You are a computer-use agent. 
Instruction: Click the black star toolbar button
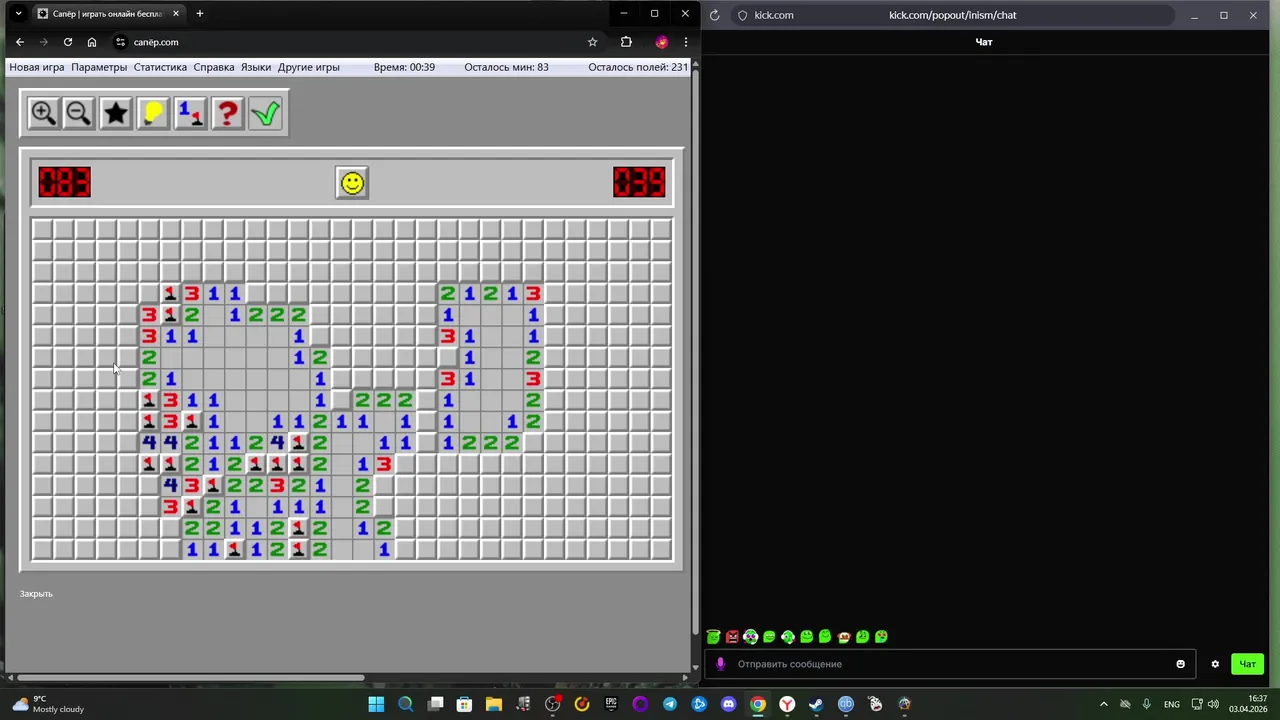pos(116,113)
